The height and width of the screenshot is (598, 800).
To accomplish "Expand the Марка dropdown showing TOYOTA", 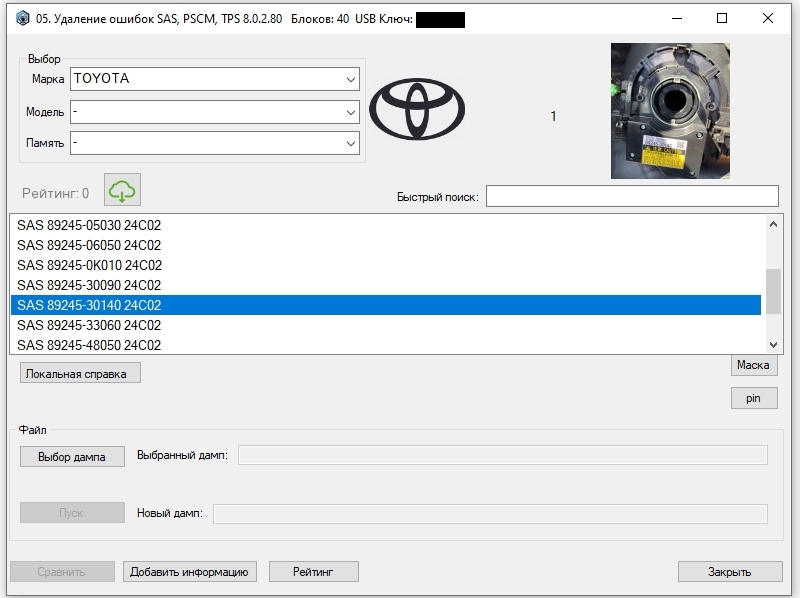I will (x=215, y=79).
